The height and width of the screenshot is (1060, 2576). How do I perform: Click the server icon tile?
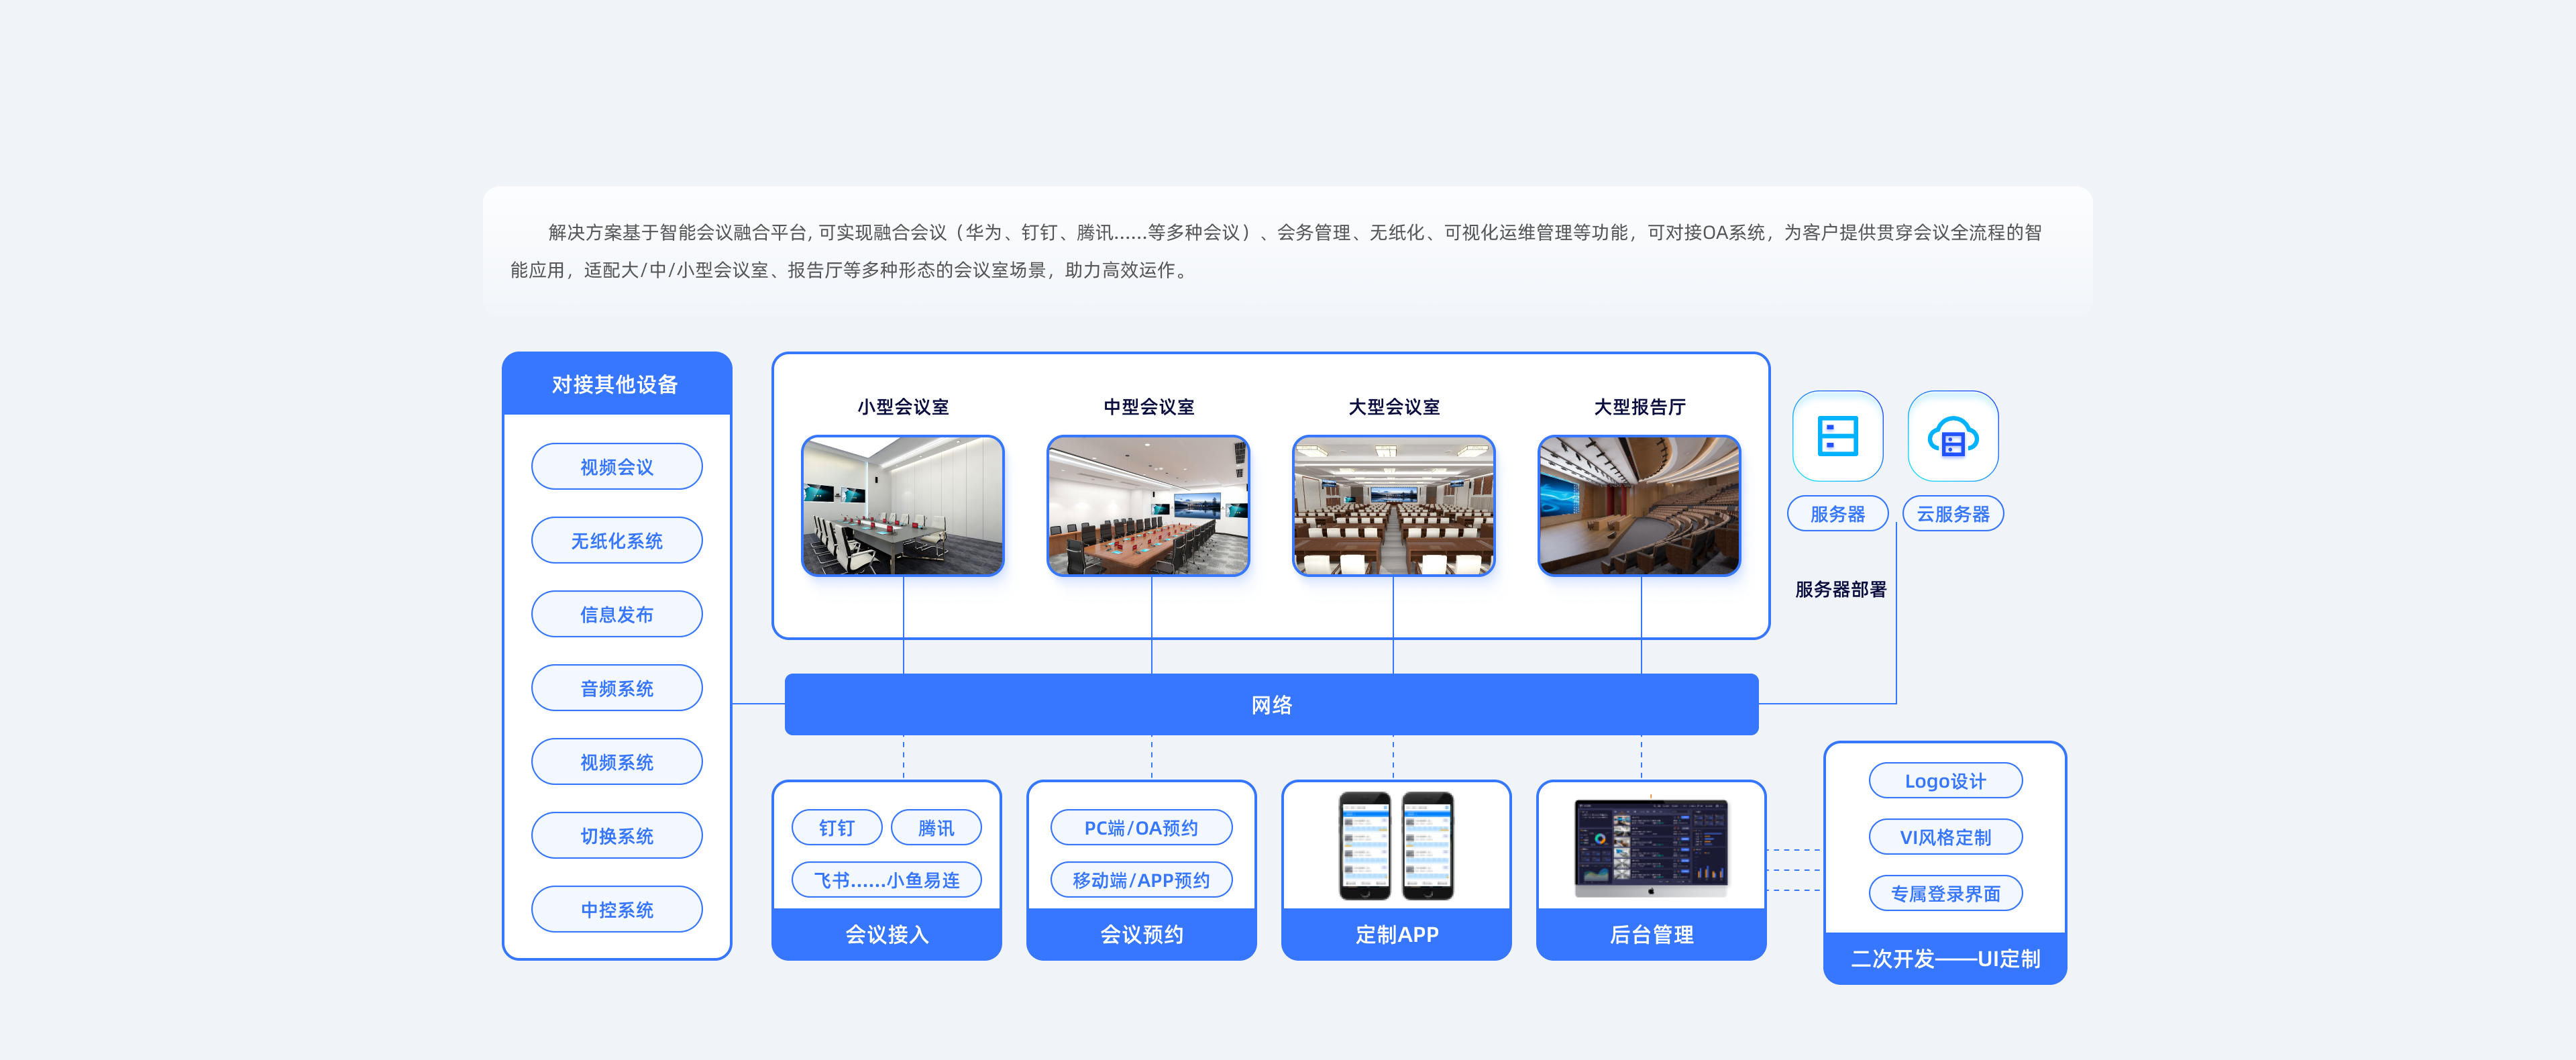1837,436
